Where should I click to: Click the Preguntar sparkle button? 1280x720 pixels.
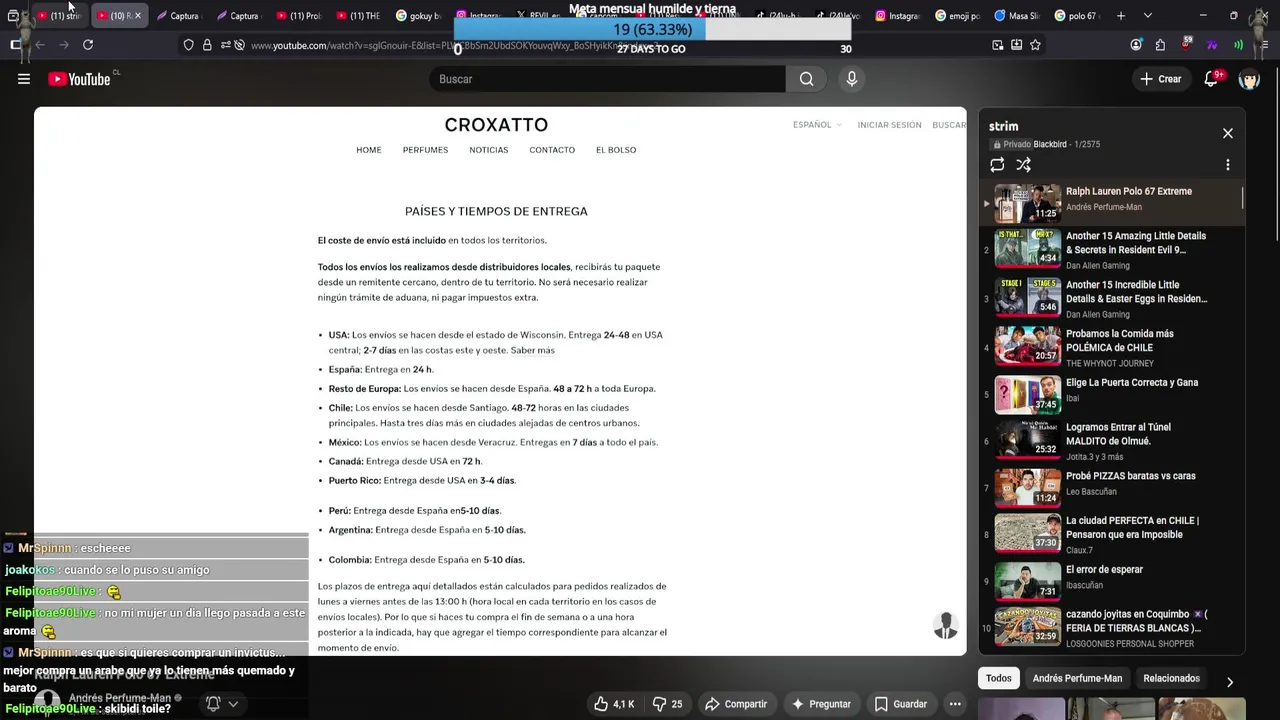821,704
